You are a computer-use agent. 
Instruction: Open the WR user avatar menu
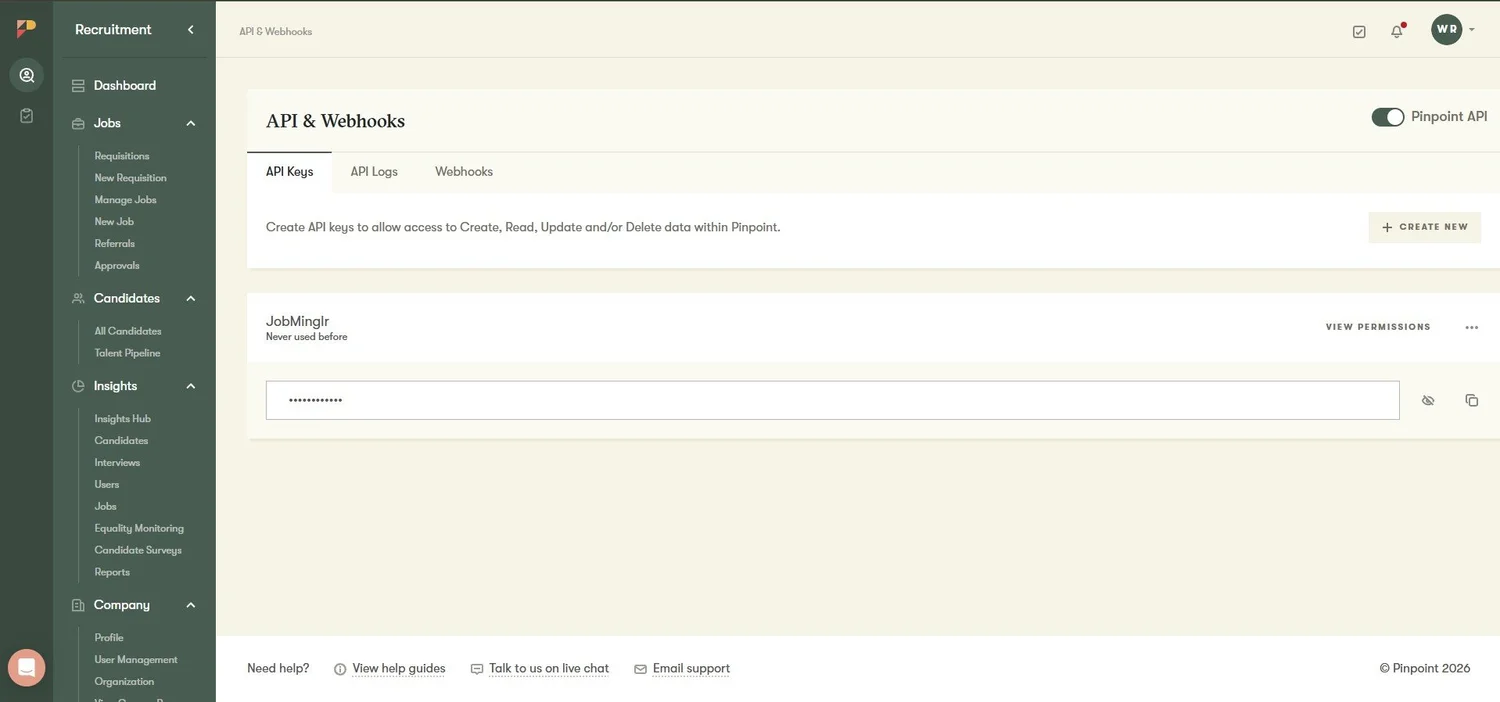tap(1446, 29)
